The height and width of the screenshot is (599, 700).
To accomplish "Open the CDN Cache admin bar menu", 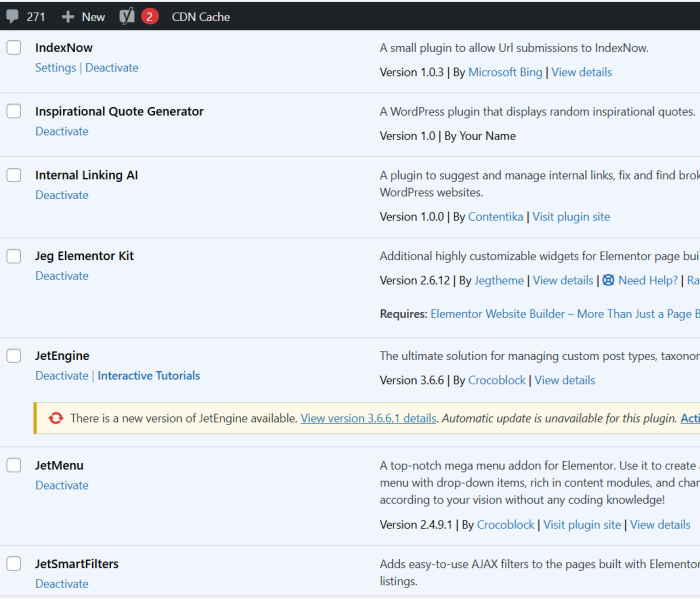I will point(200,17).
